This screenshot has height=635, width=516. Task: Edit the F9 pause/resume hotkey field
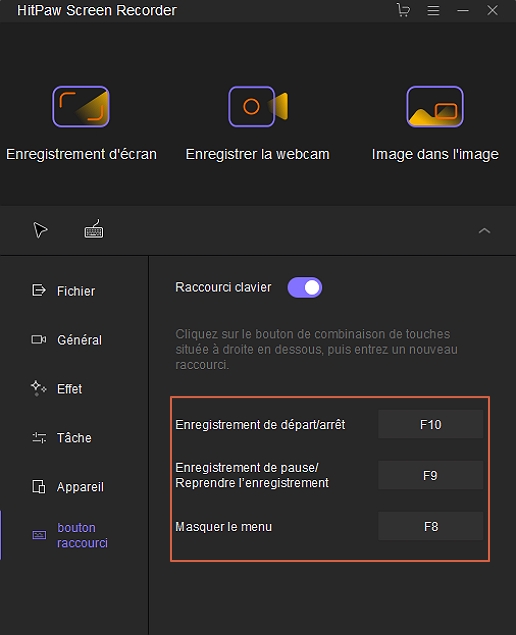click(431, 475)
